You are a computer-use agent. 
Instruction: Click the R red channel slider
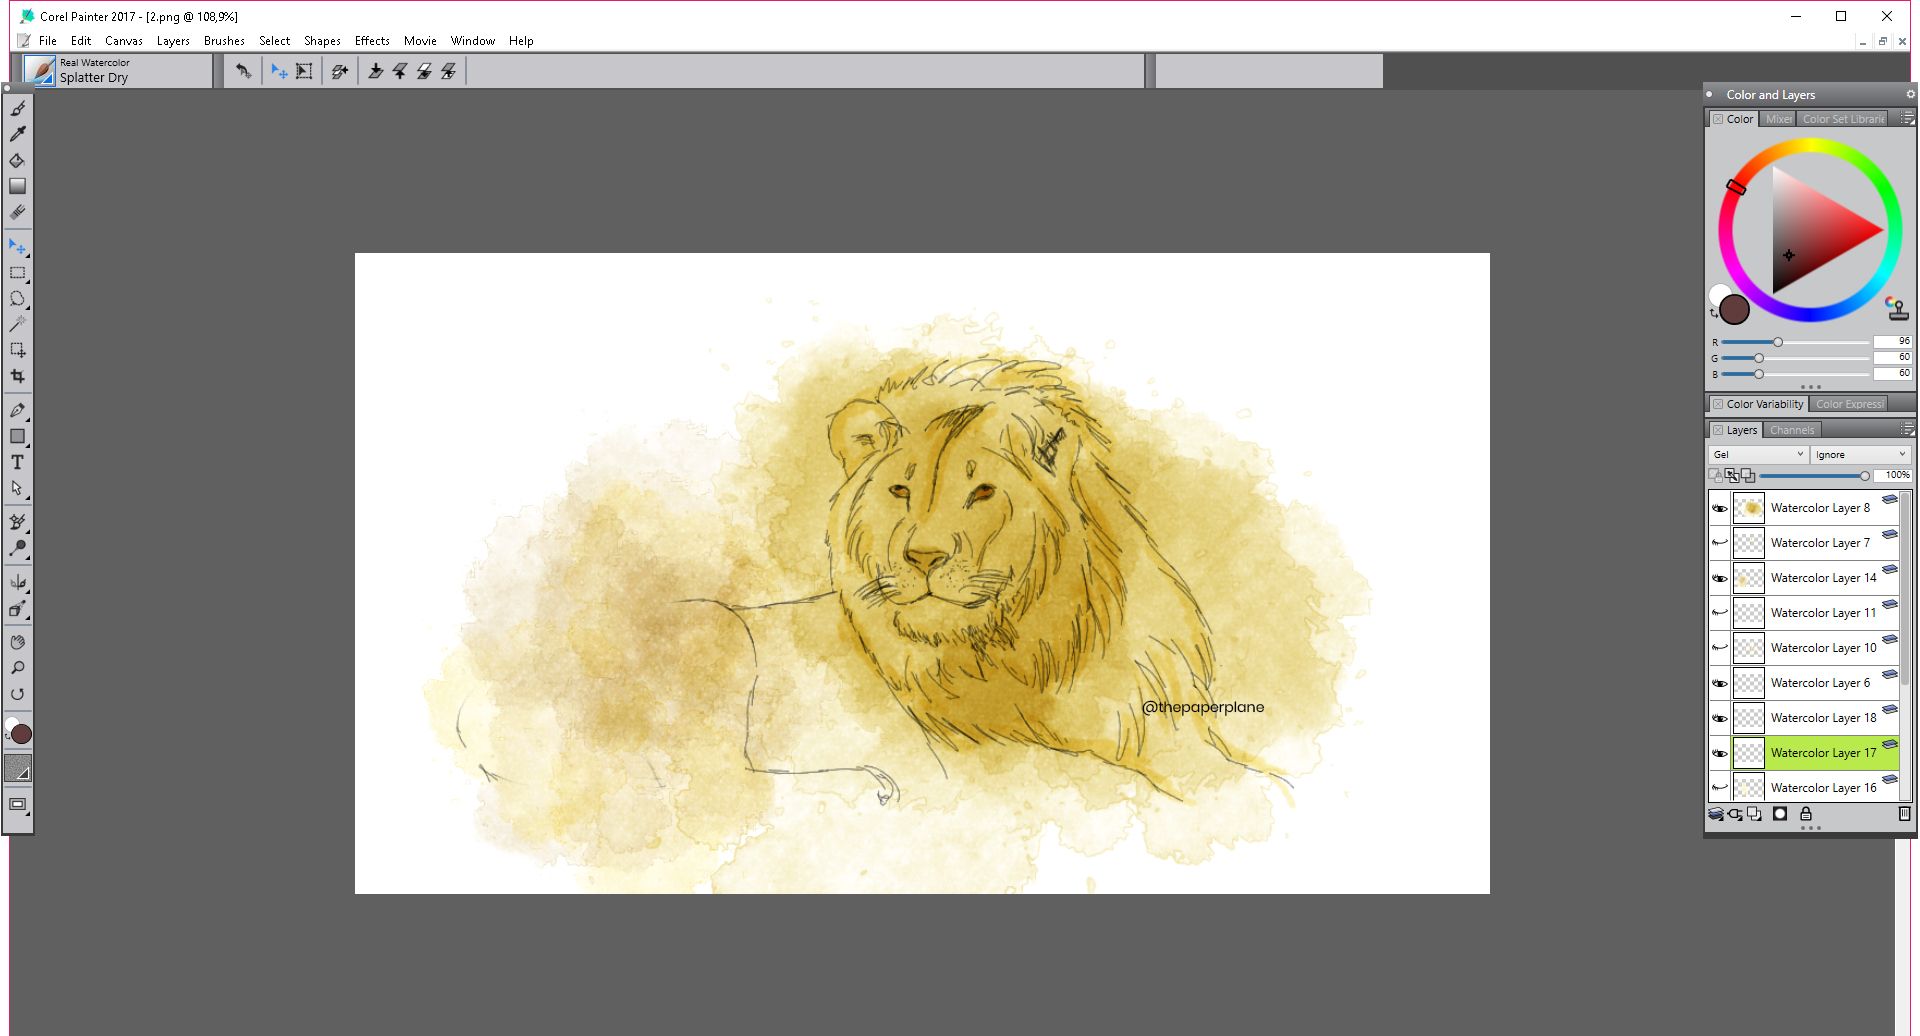1795,342
